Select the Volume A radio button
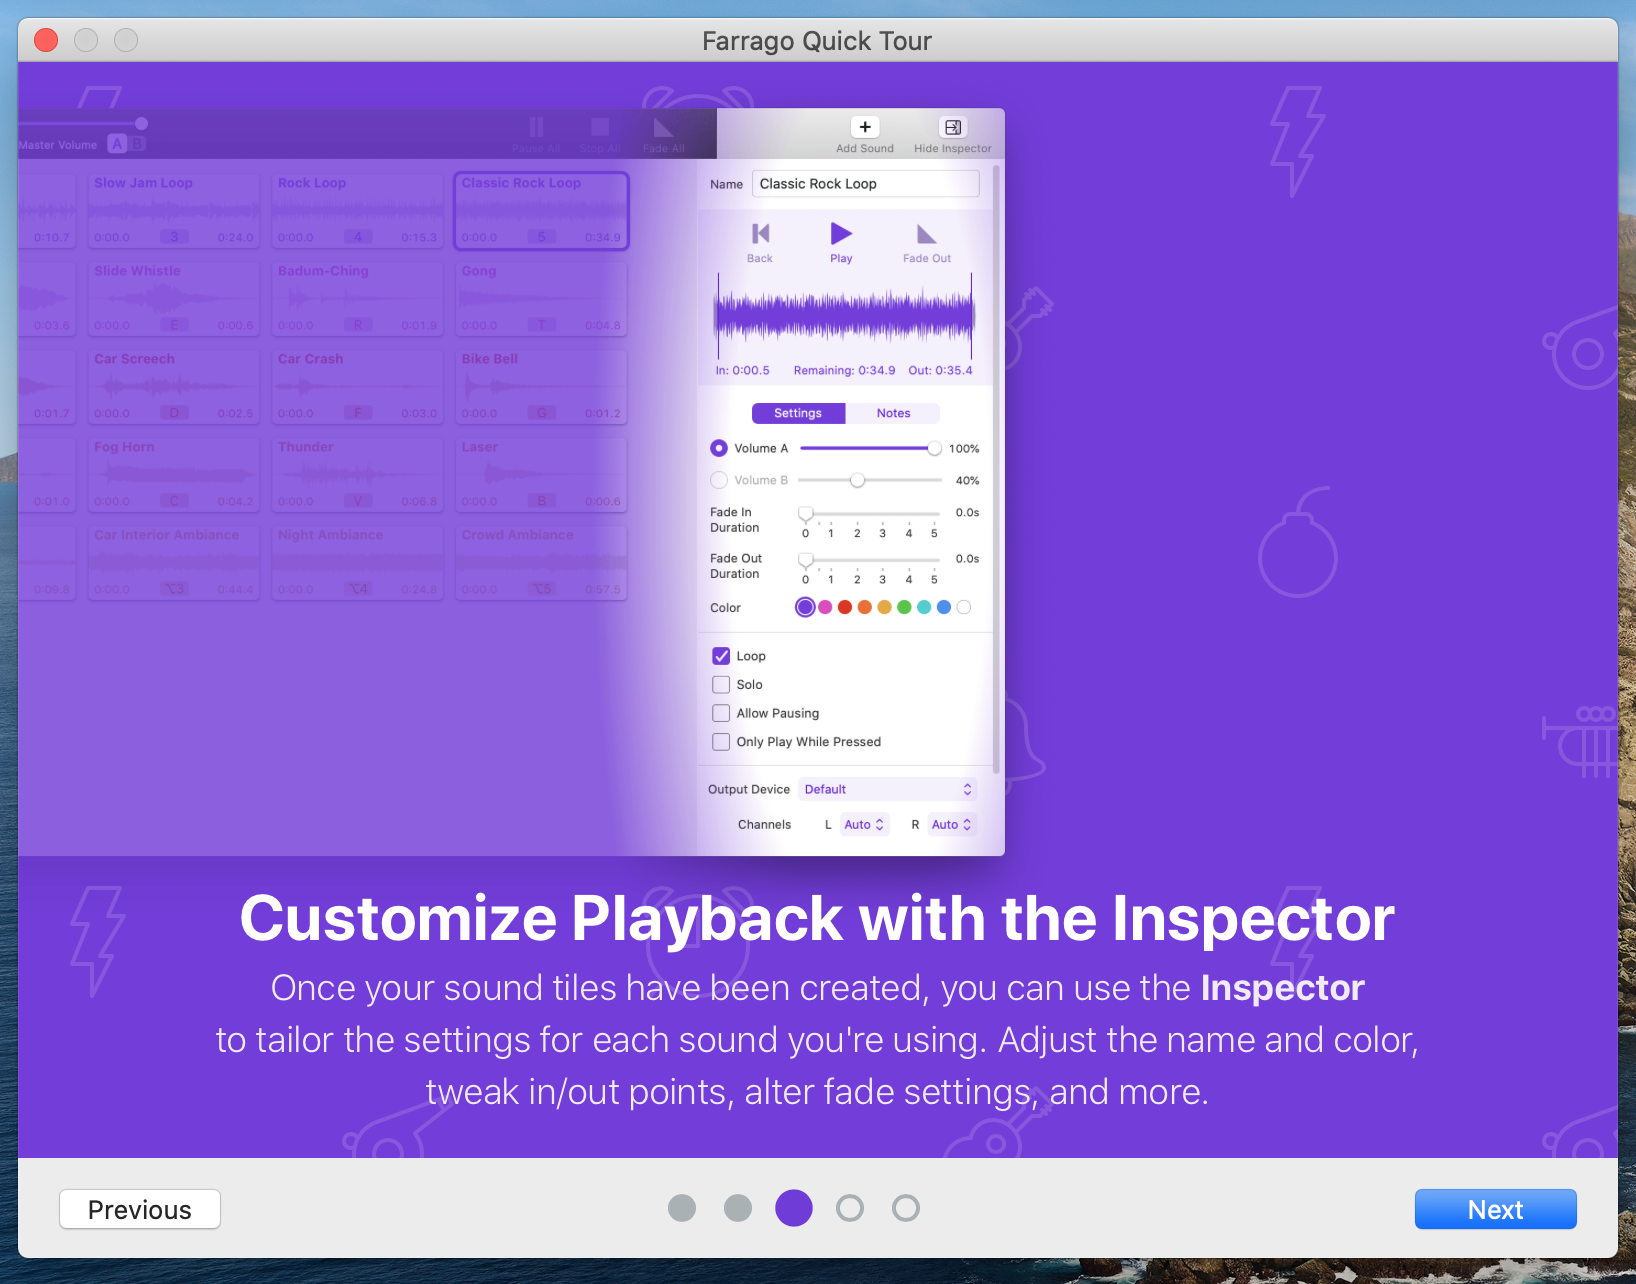 click(719, 448)
